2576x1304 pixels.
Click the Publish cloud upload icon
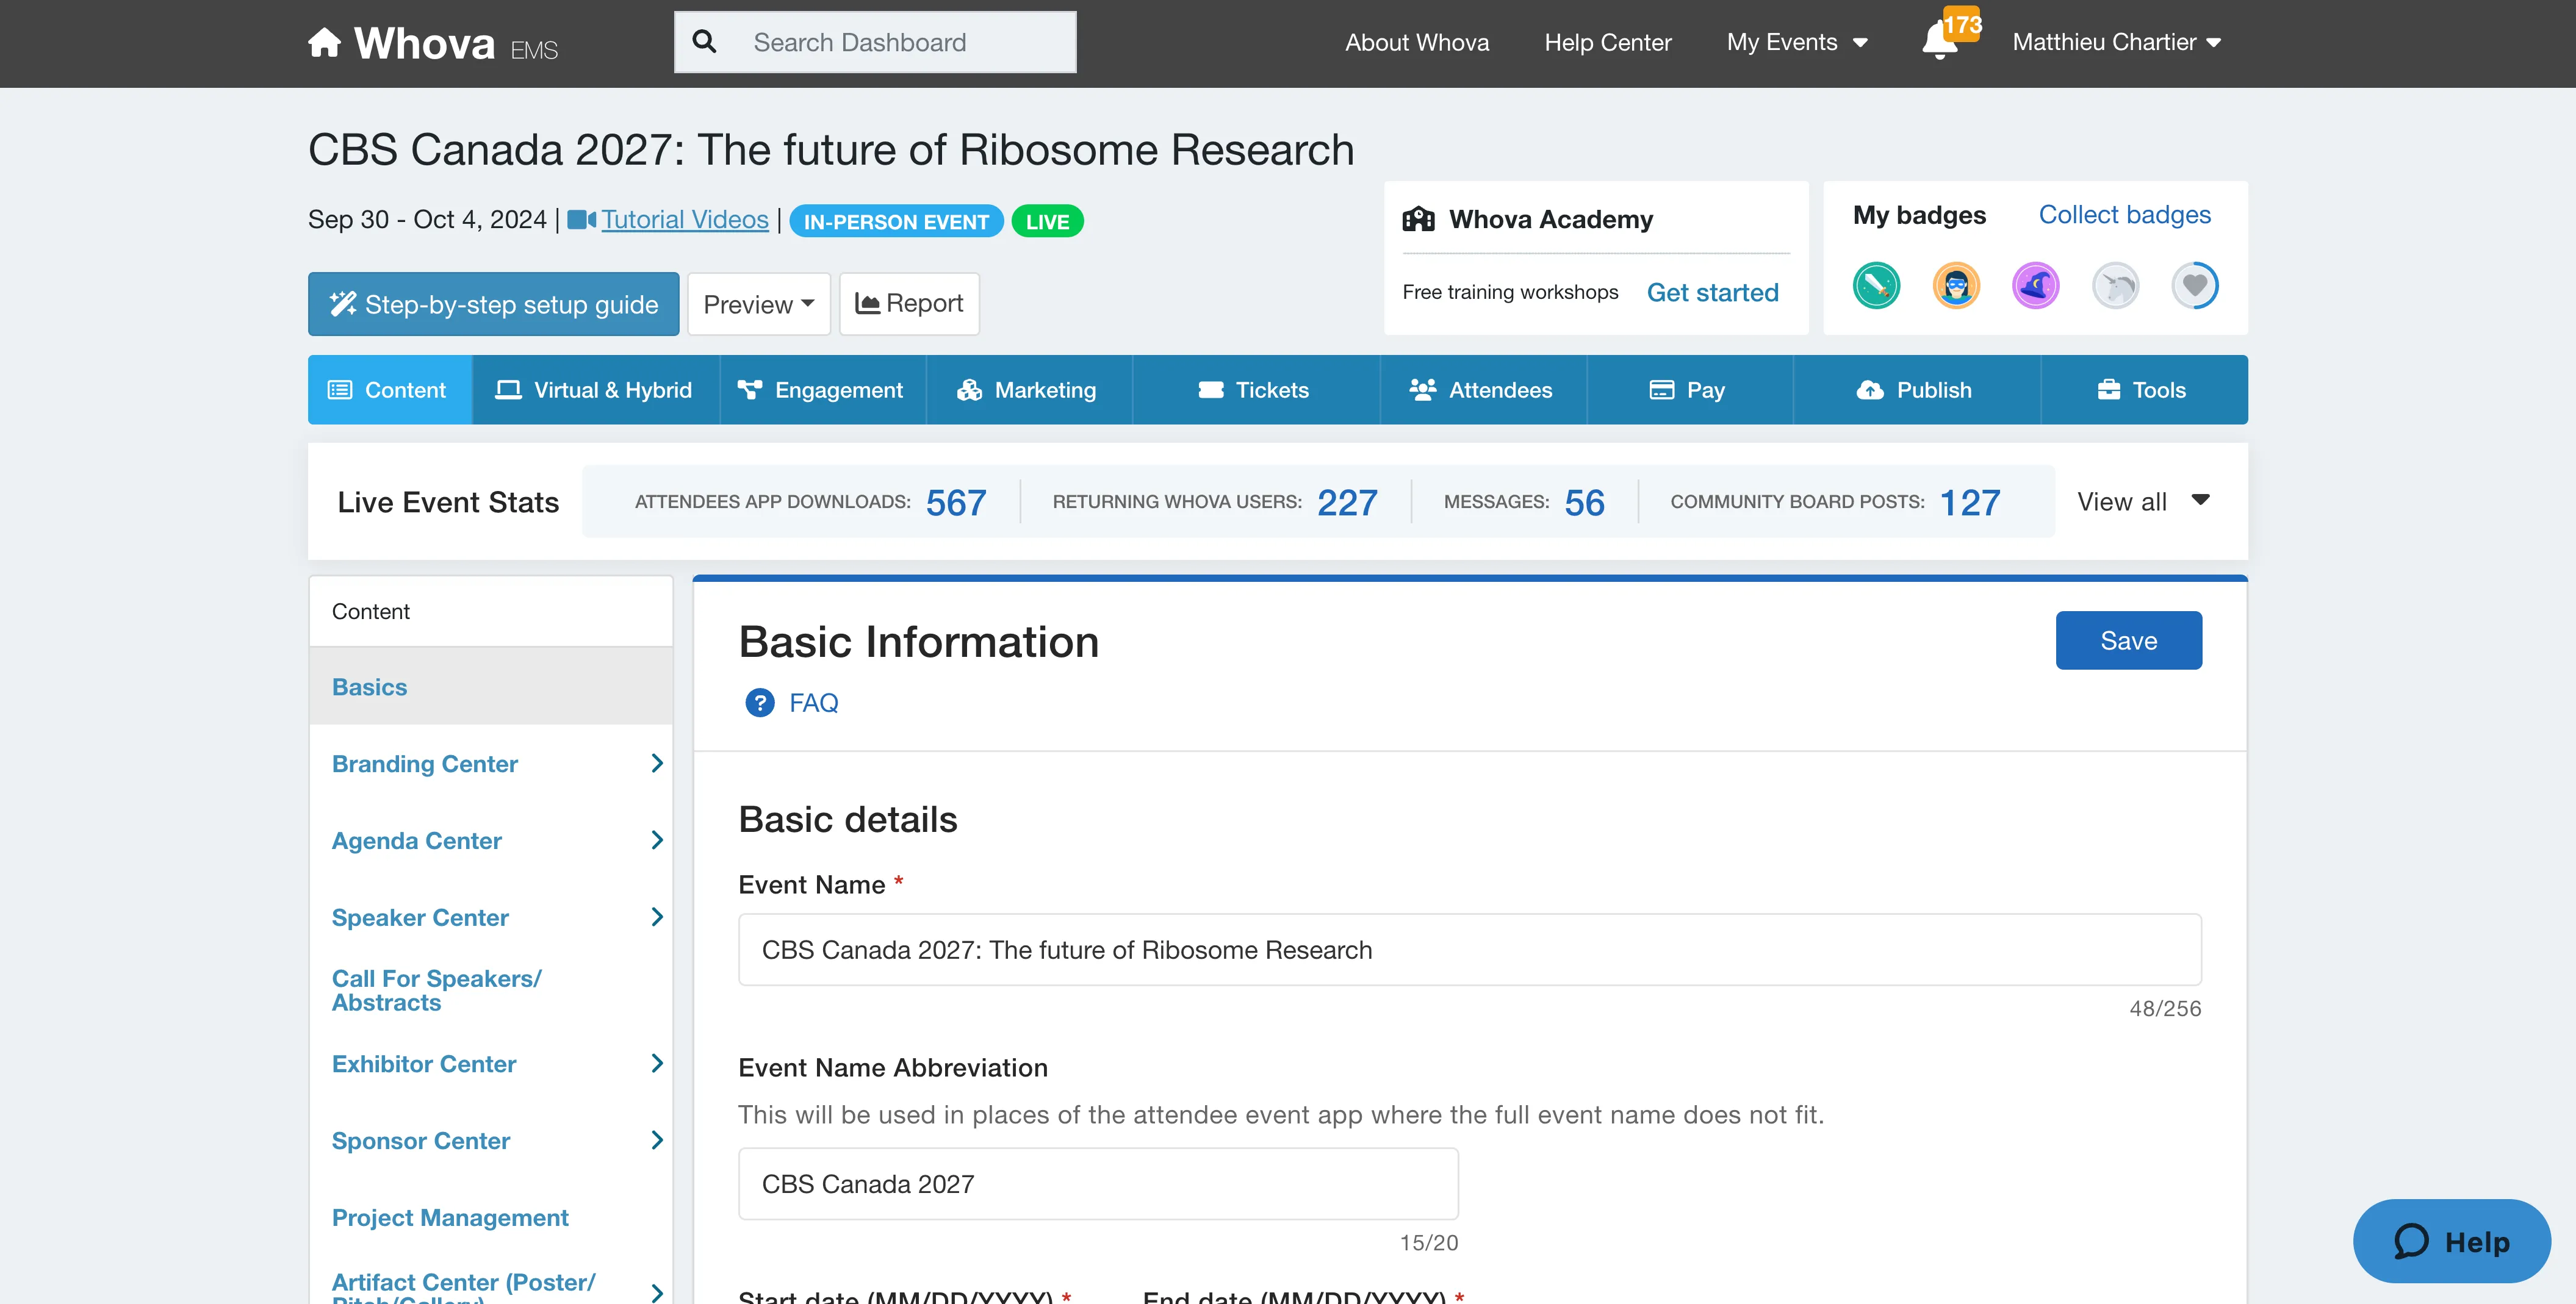click(1870, 390)
